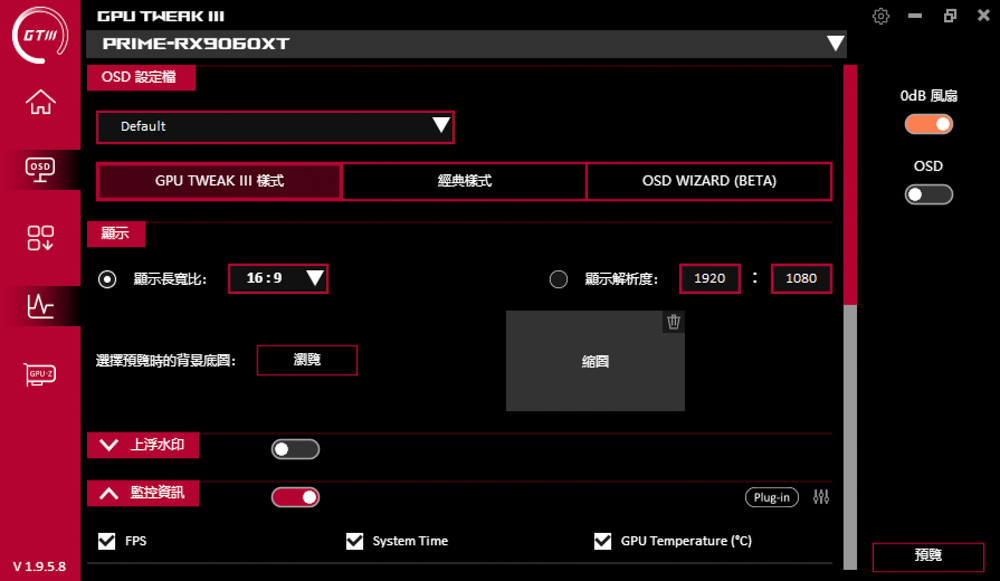1000x581 pixels.
Task: Close the GPU Tweak III window
Action: pos(983,15)
